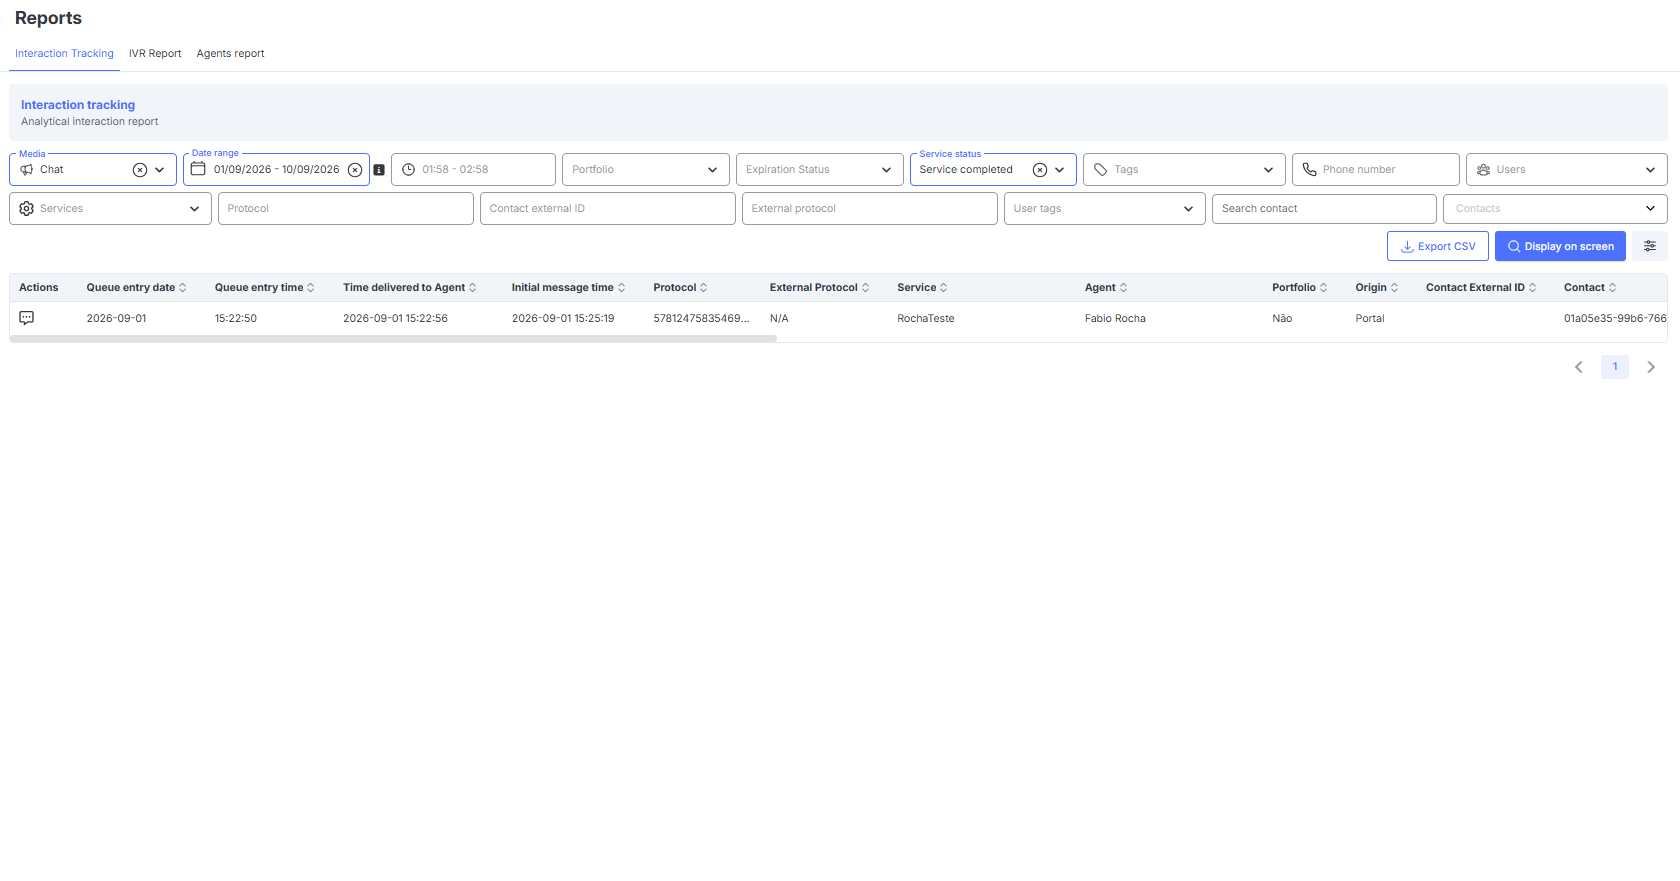This screenshot has width=1680, height=881.
Task: Focus the Phone number field
Action: pos(1376,170)
